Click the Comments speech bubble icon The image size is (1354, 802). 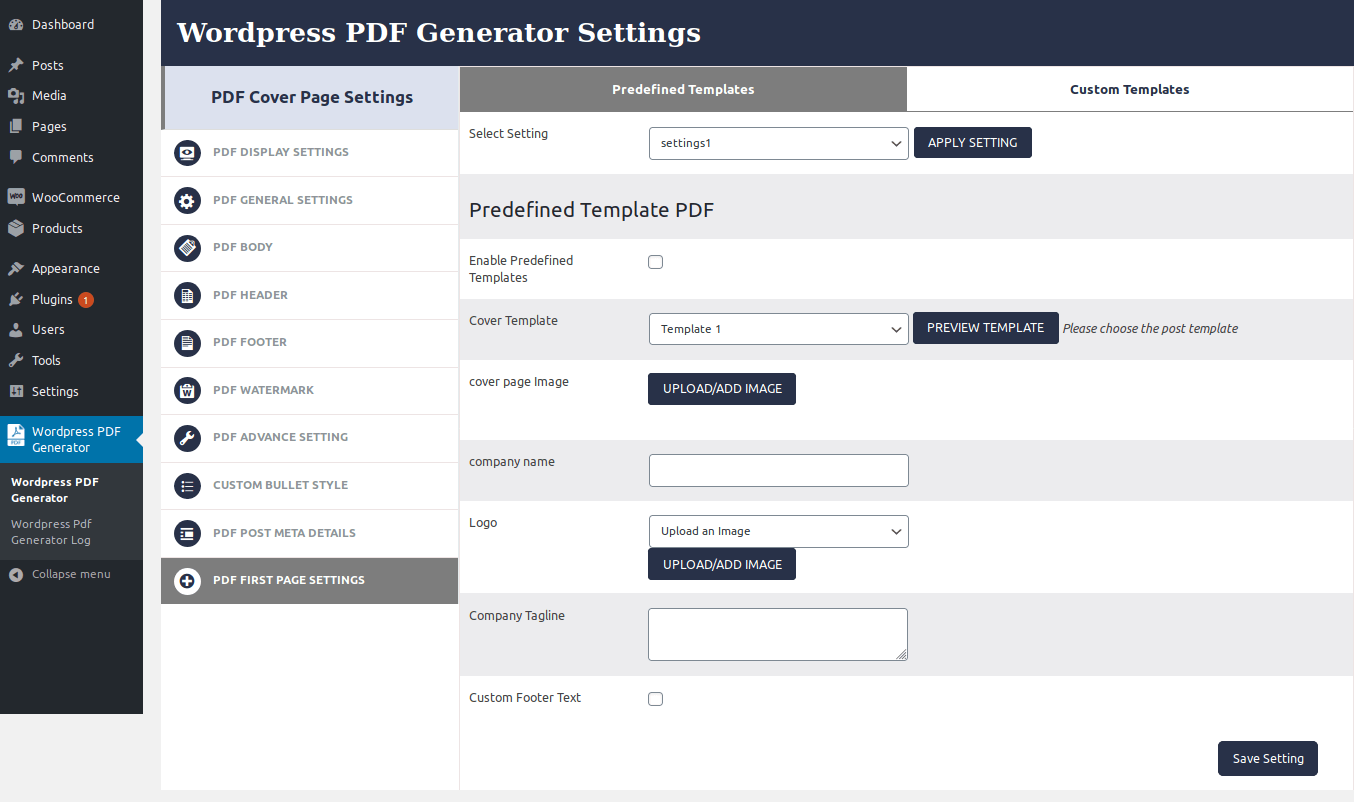pos(16,157)
